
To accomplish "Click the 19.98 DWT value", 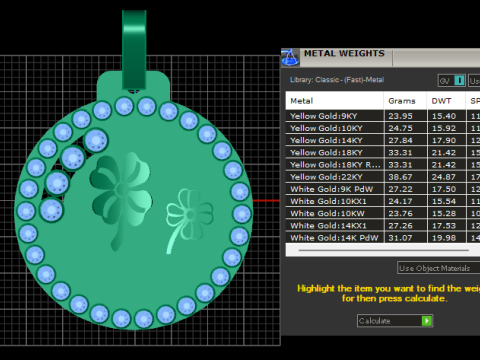I will (444, 238).
